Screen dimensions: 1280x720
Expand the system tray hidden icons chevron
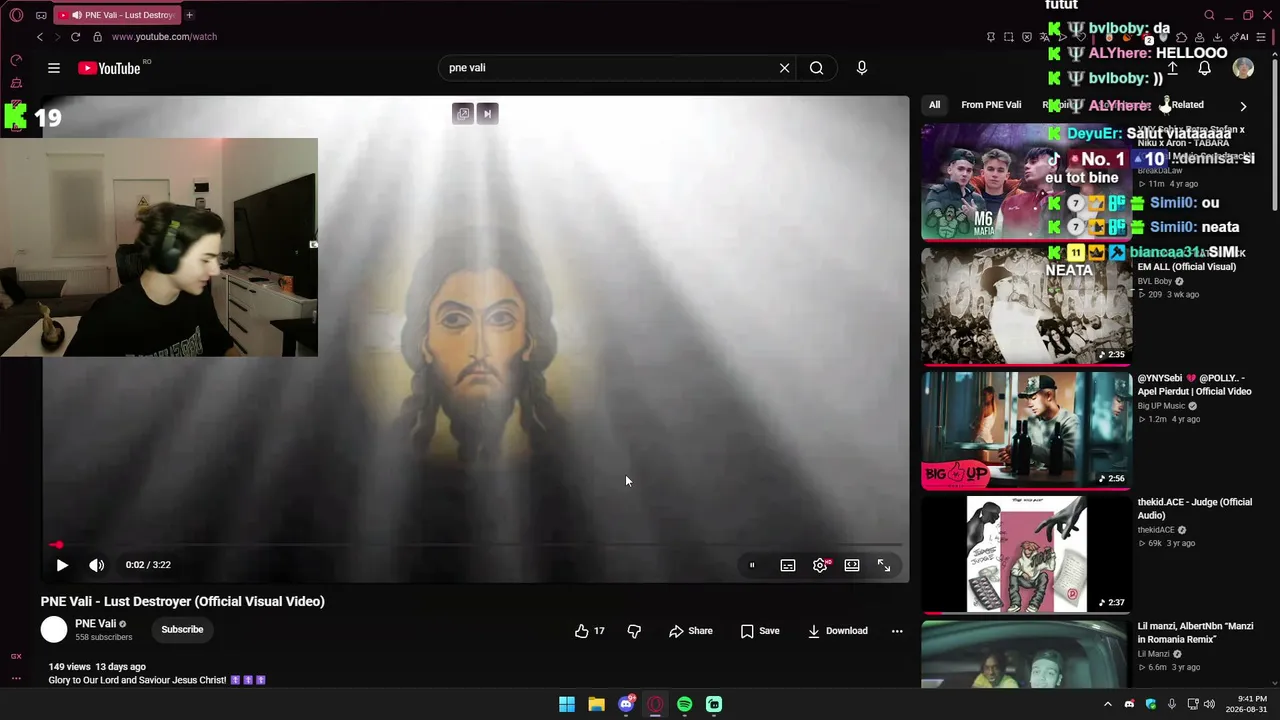click(x=1107, y=704)
